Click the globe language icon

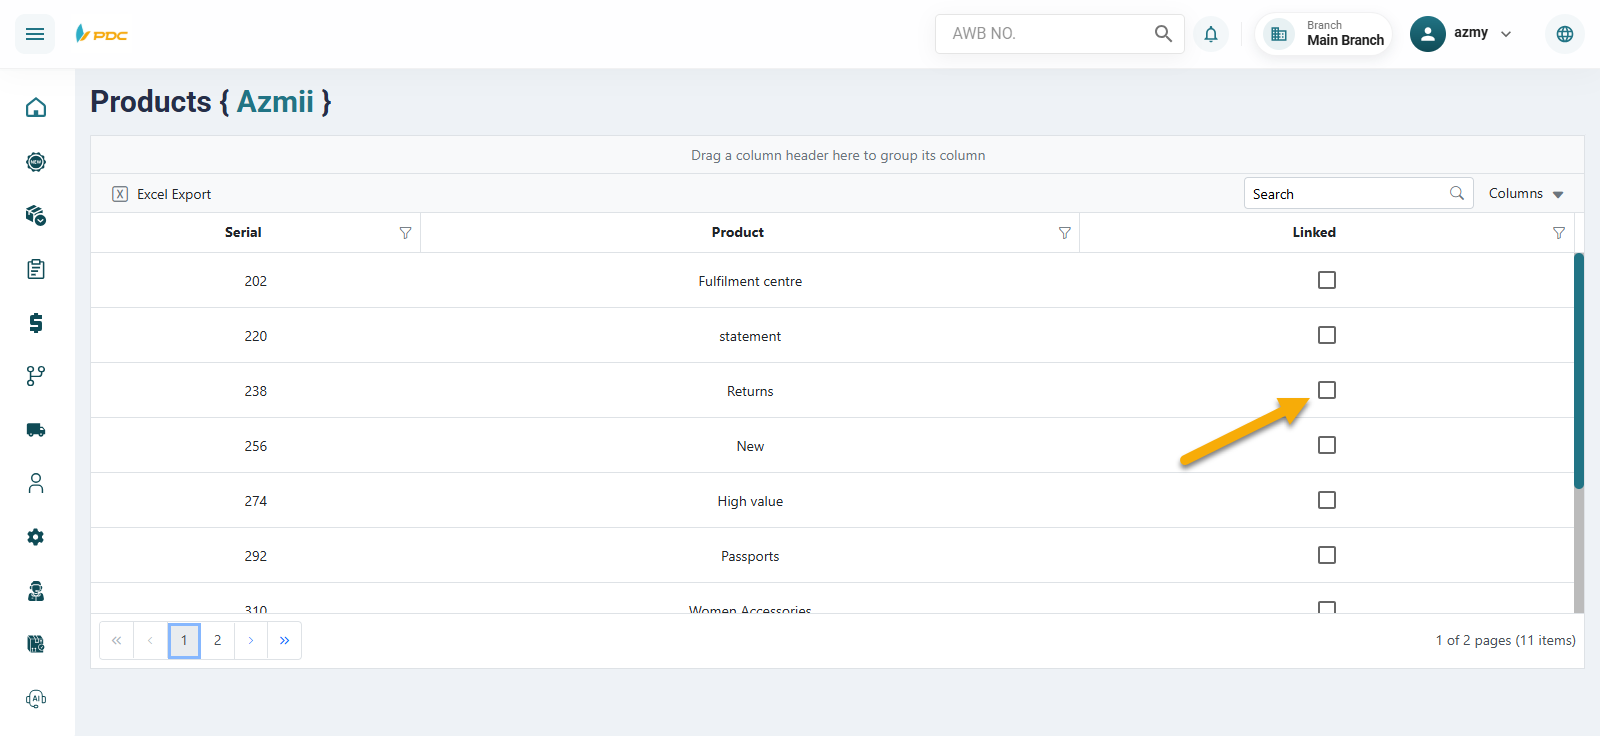click(1564, 34)
